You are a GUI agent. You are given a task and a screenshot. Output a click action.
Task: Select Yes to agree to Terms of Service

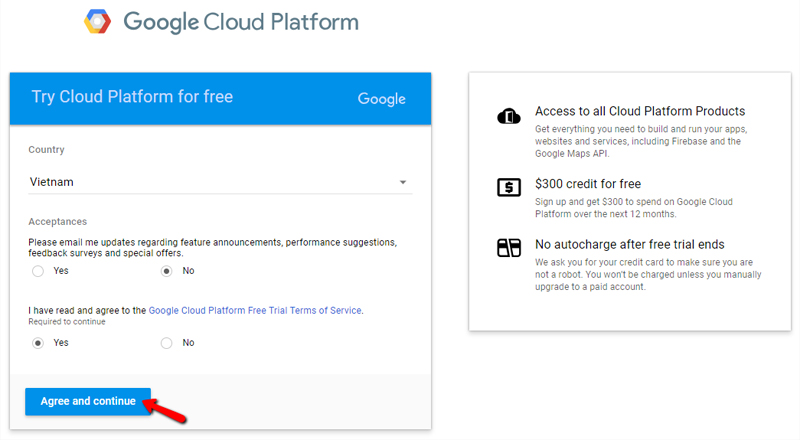[38, 343]
